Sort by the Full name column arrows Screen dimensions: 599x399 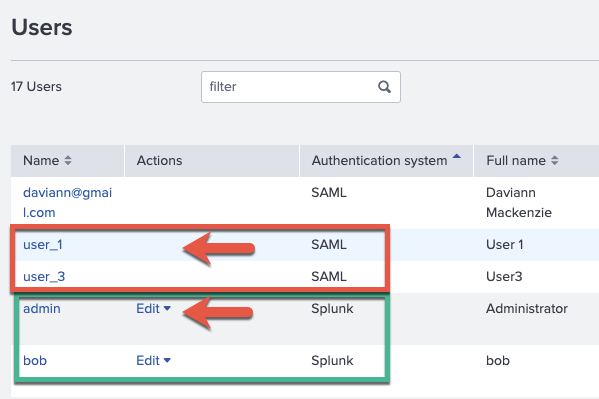click(555, 160)
